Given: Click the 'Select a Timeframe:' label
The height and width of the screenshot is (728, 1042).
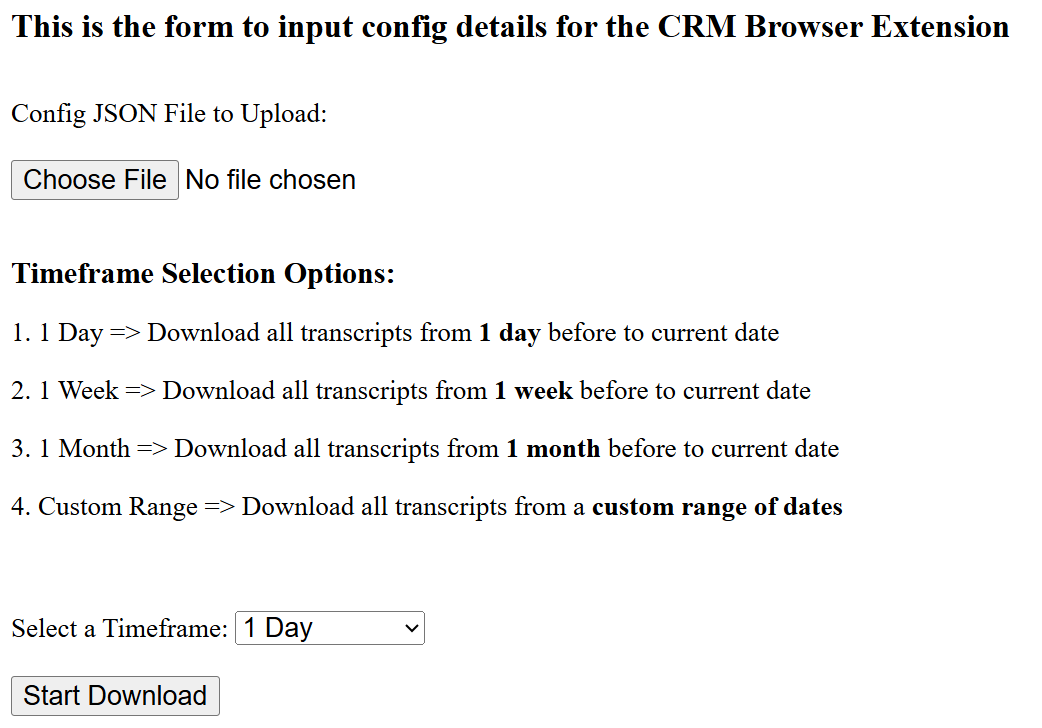Looking at the screenshot, I should point(120,629).
